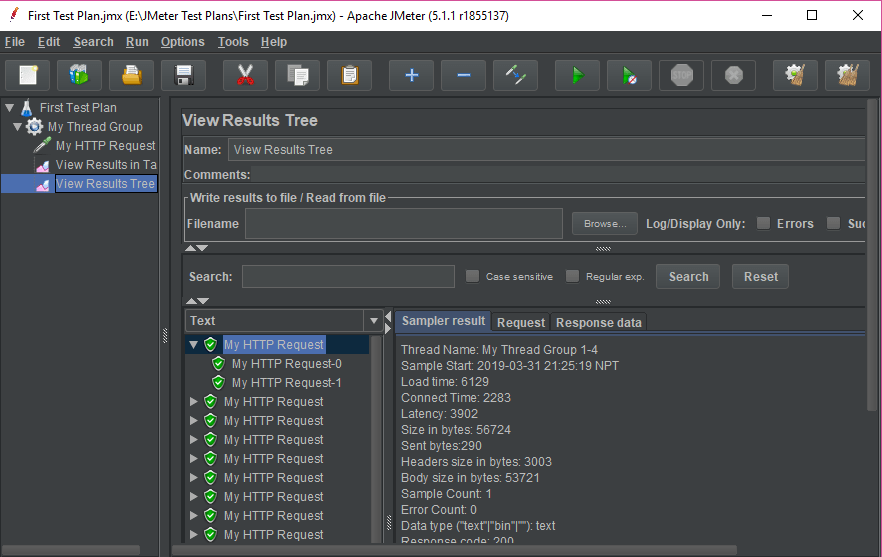Click the Latency: 3902 line
This screenshot has width=882, height=557.
(x=439, y=414)
